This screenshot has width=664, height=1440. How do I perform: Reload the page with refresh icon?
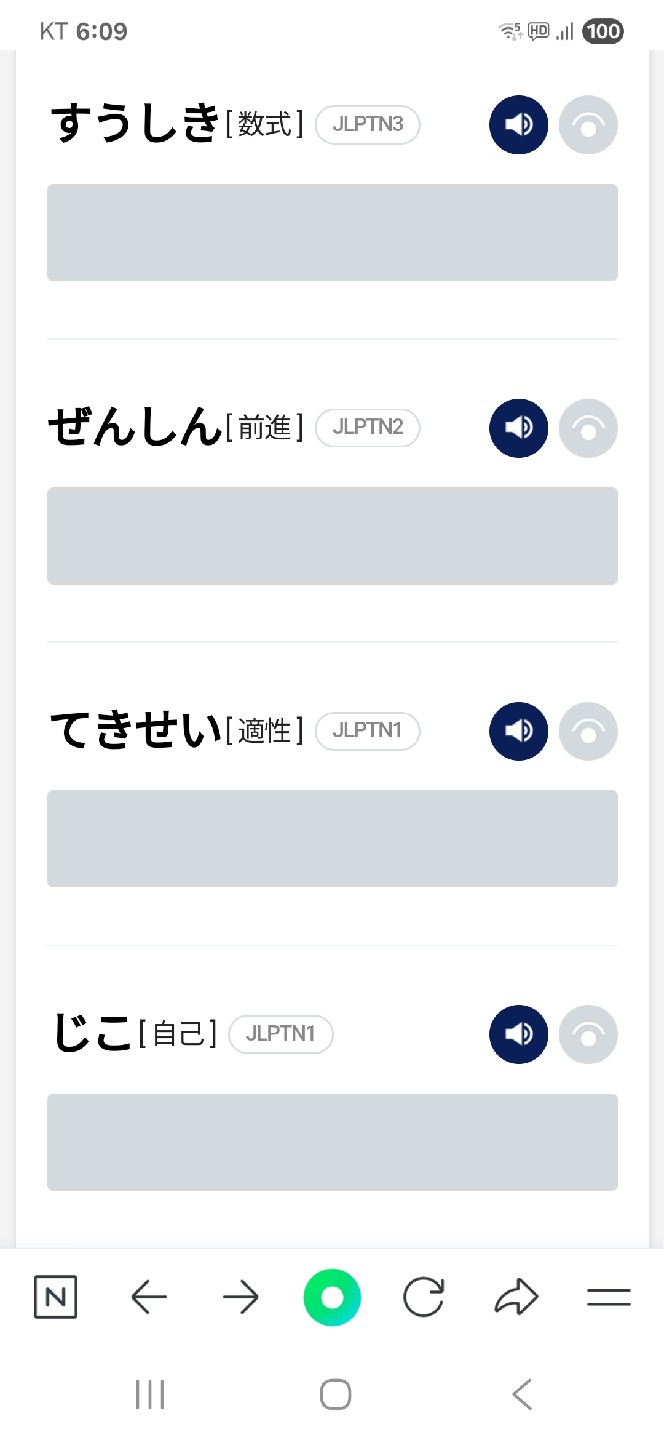coord(424,1298)
